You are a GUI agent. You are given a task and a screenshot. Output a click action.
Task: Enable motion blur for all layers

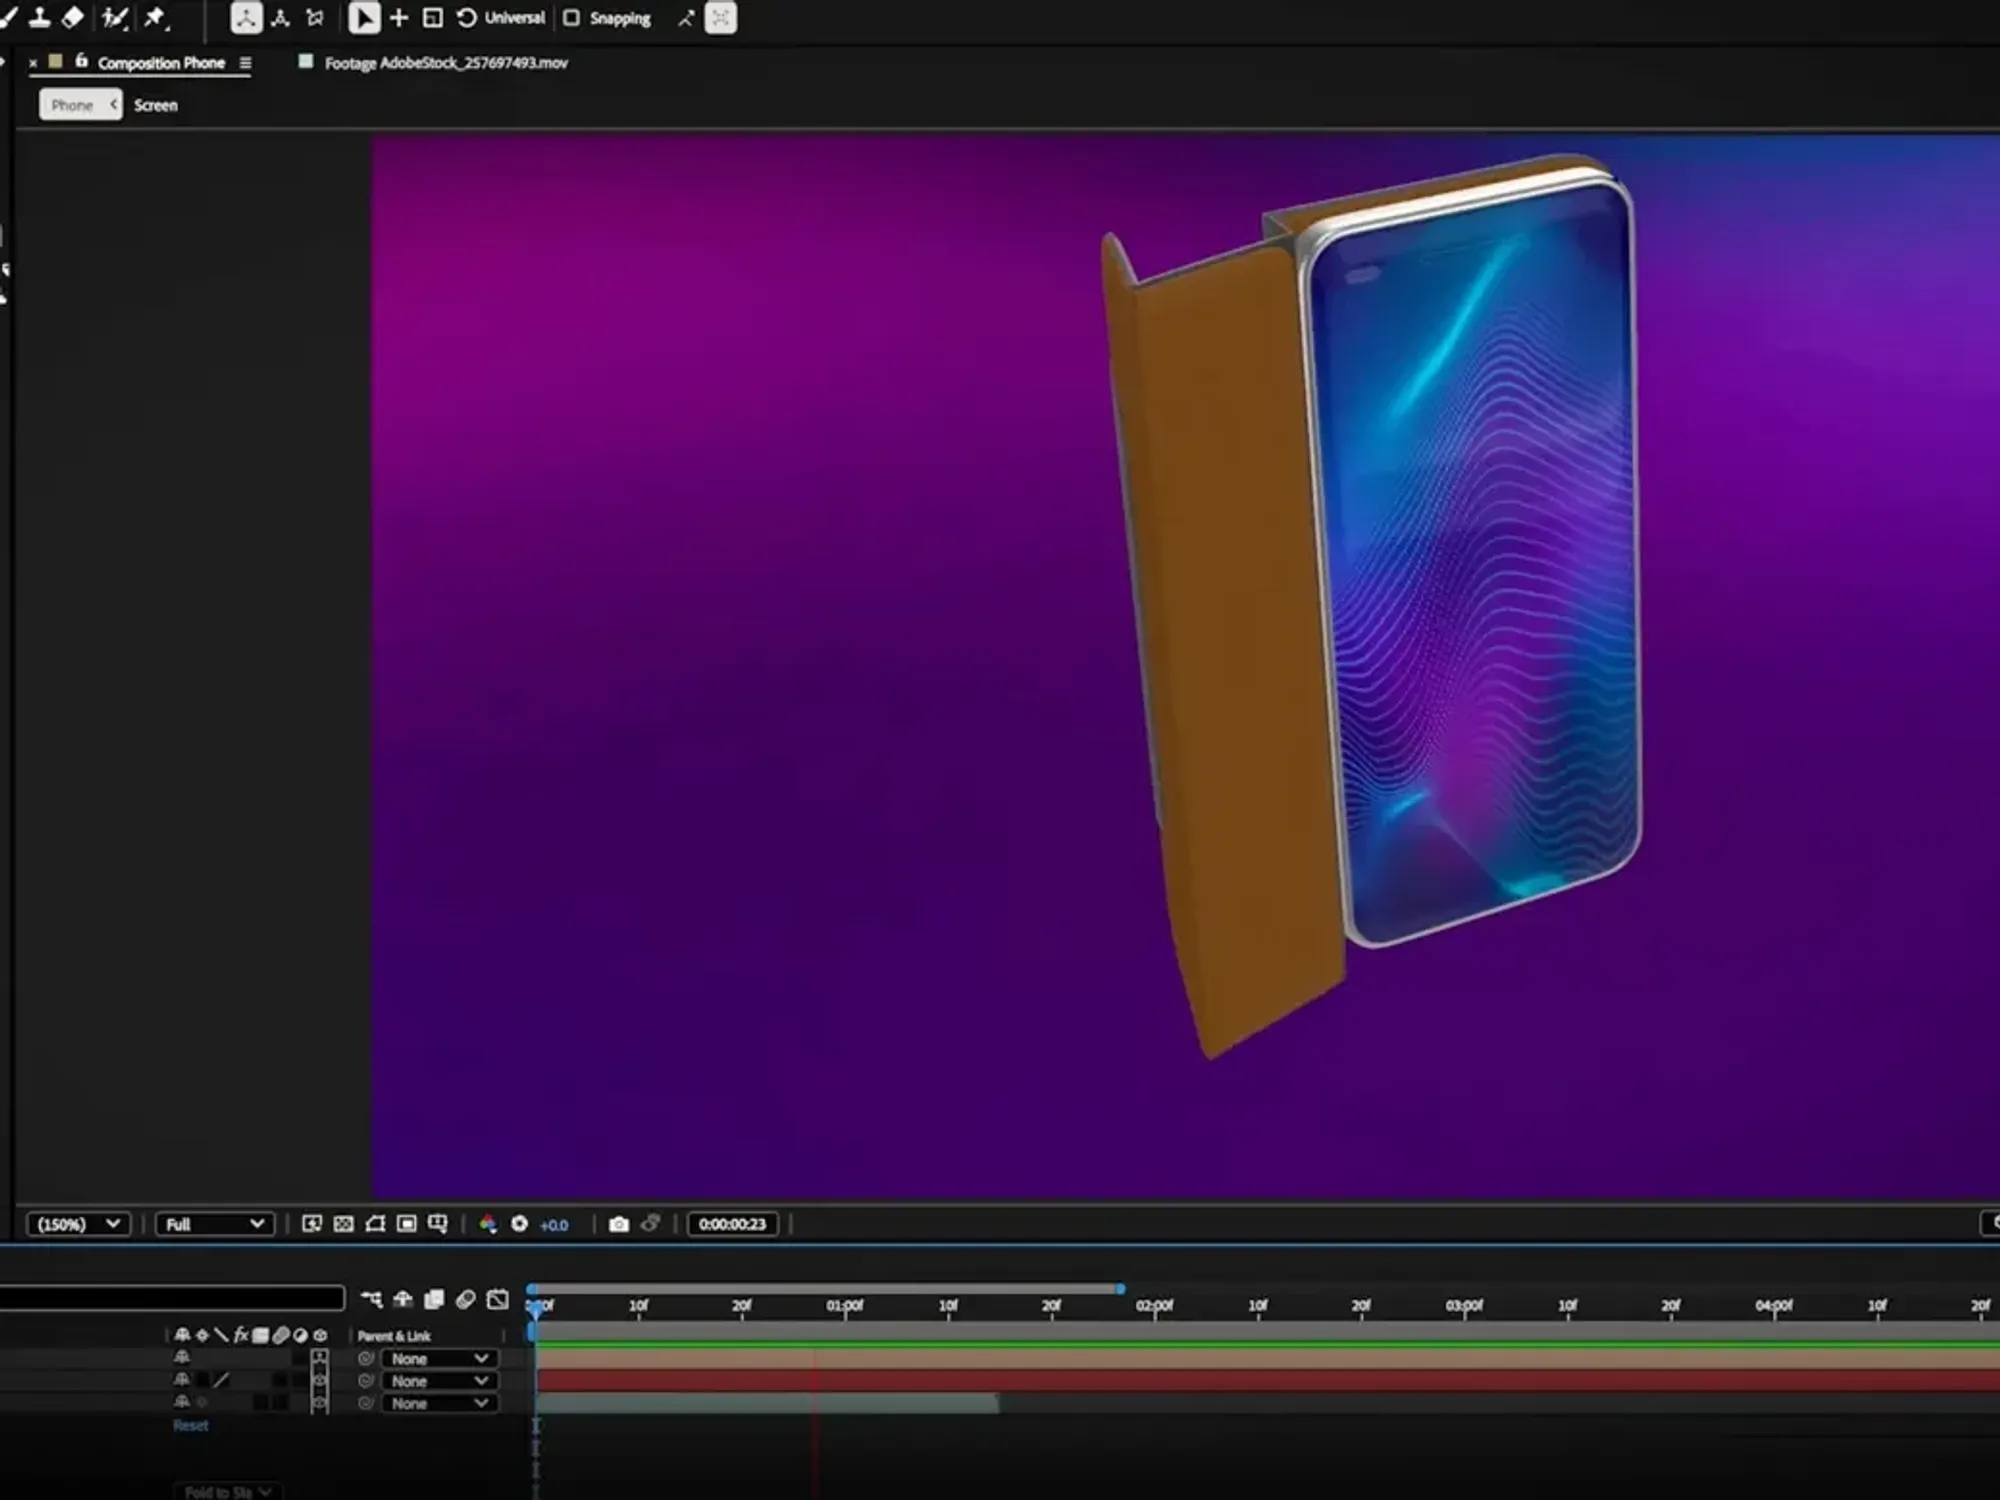point(466,1299)
